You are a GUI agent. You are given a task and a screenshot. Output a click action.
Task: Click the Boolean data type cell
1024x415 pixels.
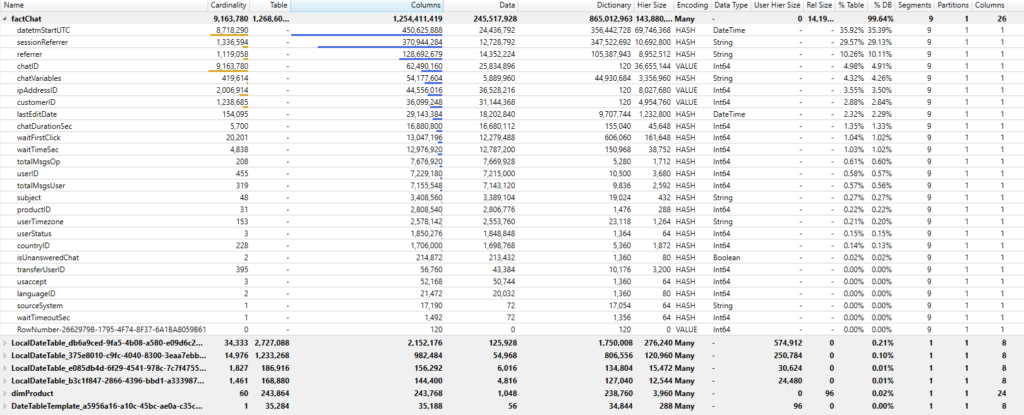[727, 257]
